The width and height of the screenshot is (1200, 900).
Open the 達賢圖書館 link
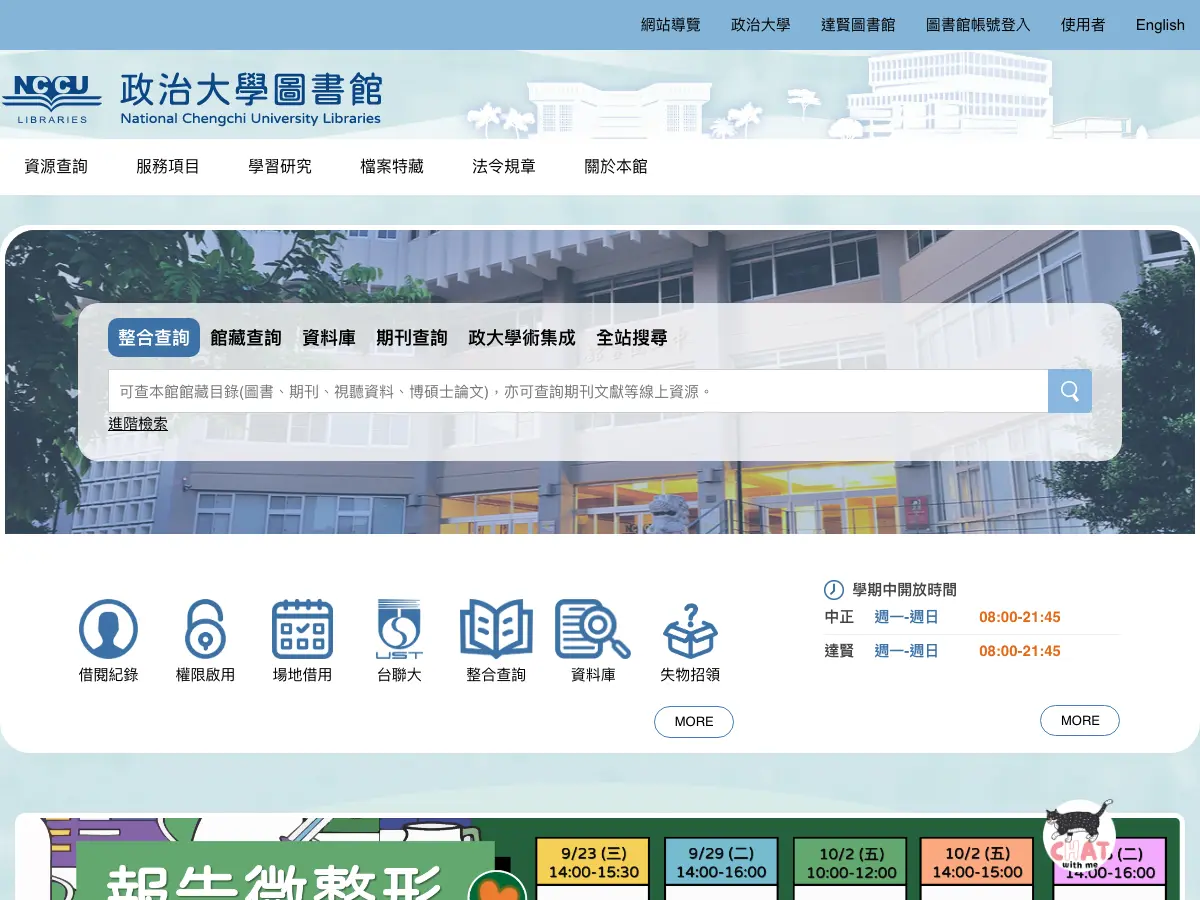tap(858, 25)
